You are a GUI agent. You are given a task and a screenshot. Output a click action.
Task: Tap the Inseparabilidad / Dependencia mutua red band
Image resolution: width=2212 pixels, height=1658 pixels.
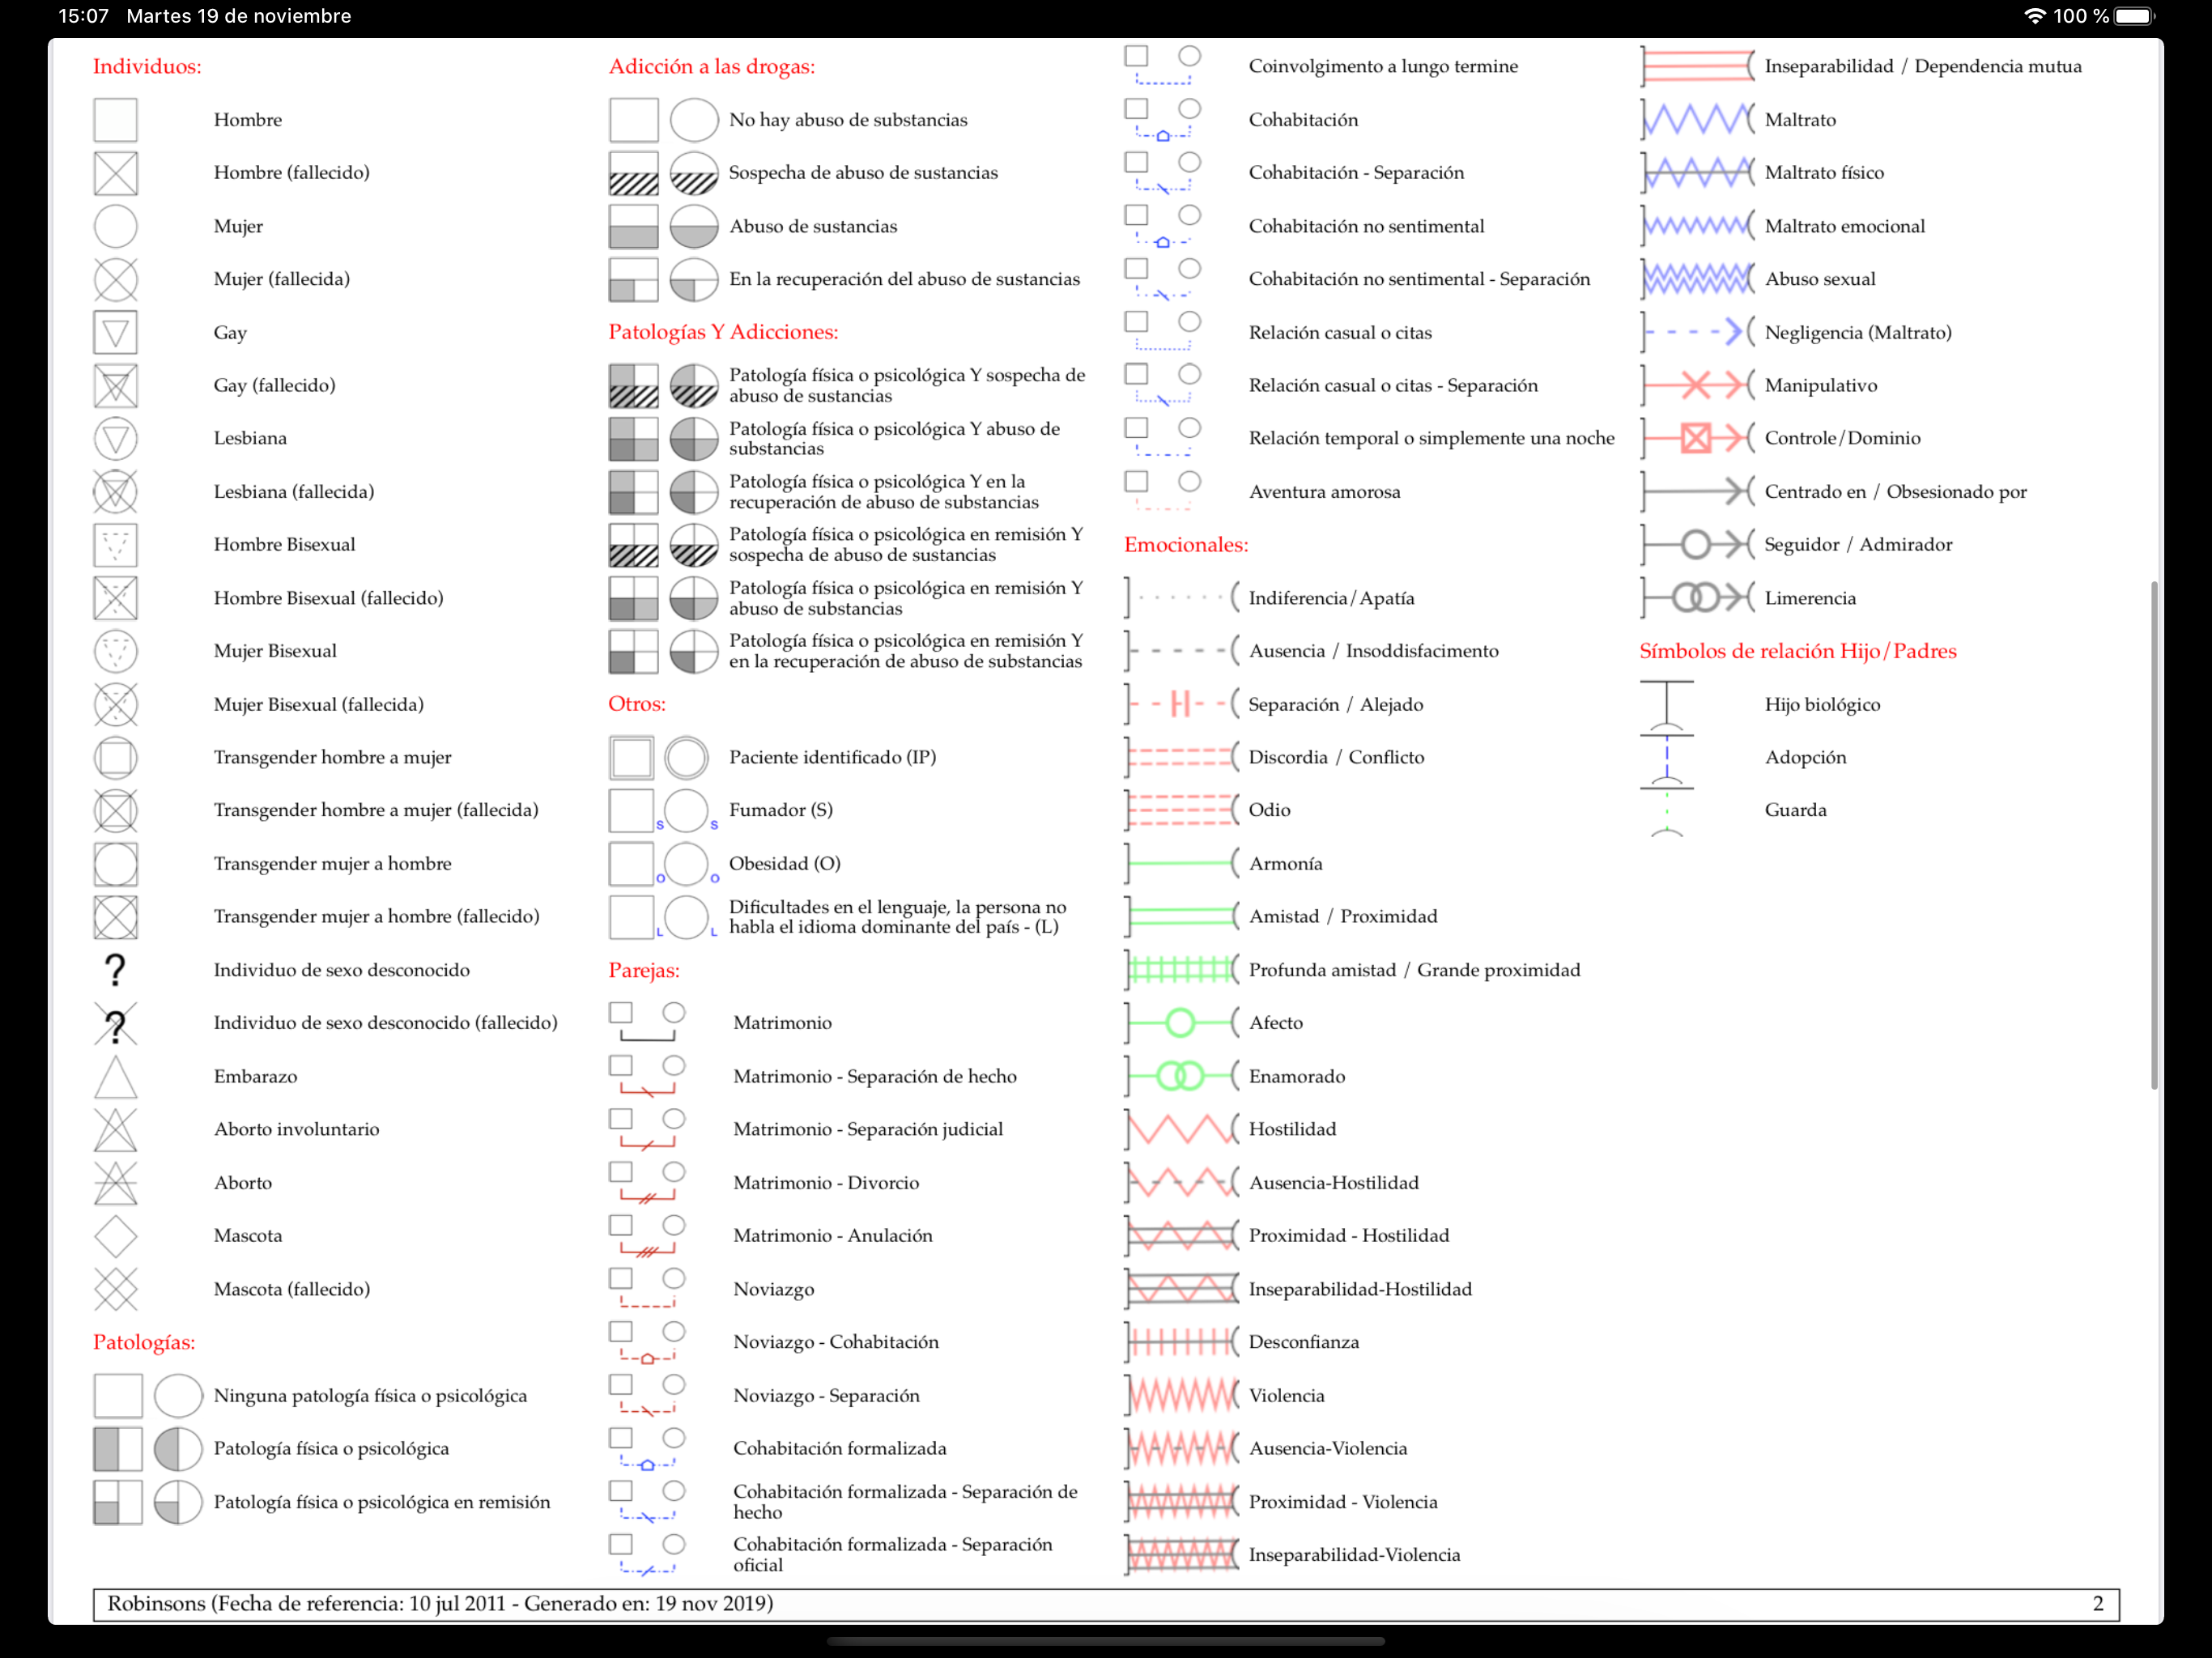click(x=1697, y=66)
